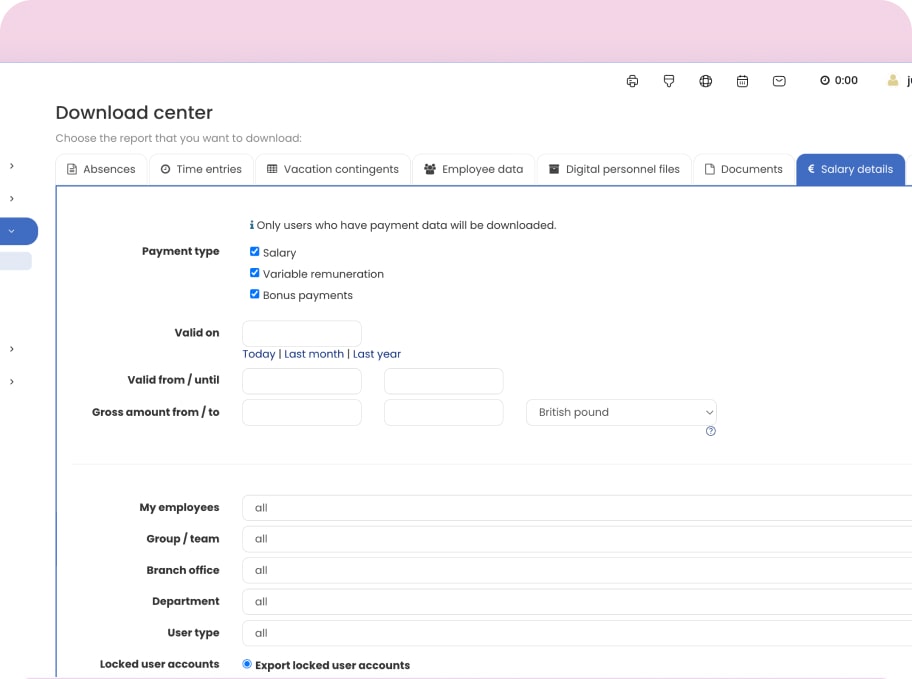Click the 0:00 time tracking clock
The width and height of the screenshot is (912, 679).
838,81
